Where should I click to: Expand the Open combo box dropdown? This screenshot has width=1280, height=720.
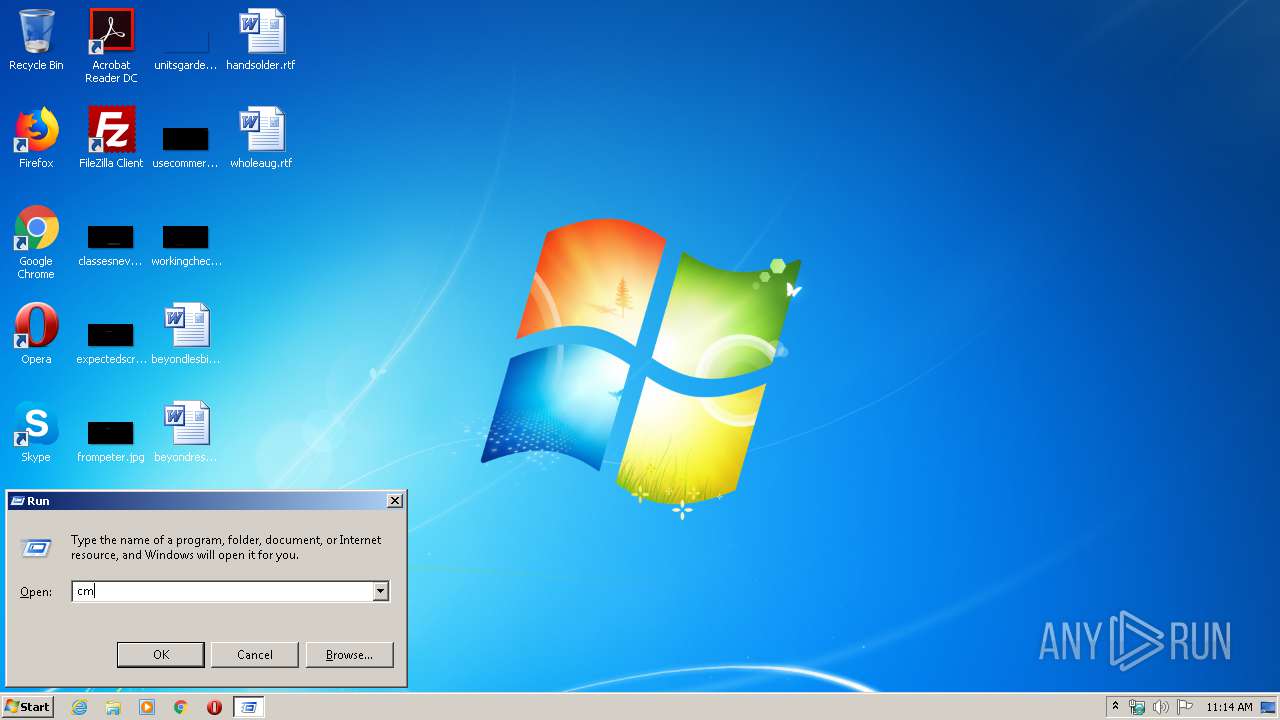[x=380, y=592]
